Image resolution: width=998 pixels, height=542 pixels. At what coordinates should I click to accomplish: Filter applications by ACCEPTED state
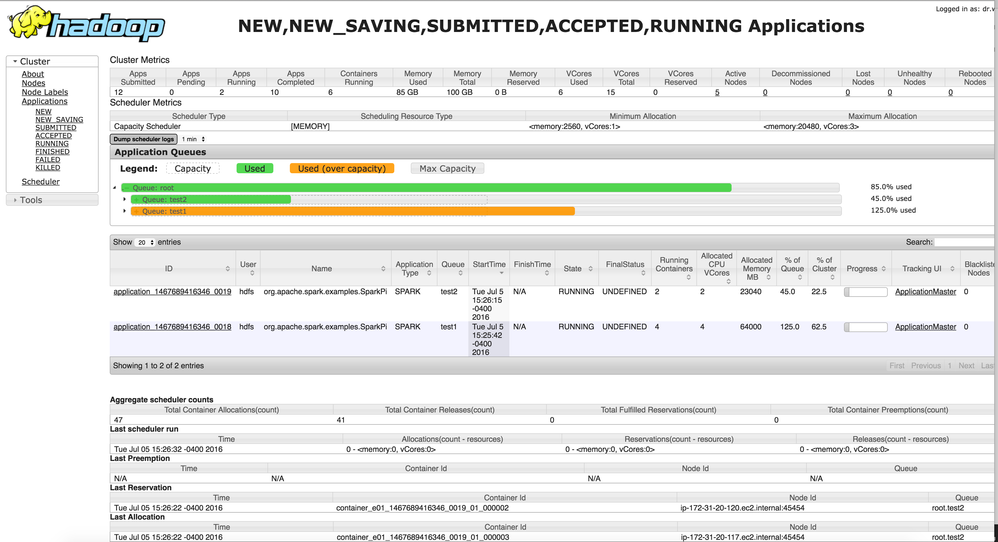coord(53,136)
